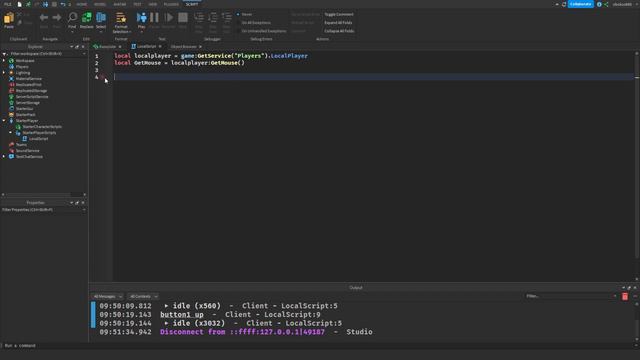
Task: Switch to the AVATAR ribbon tab
Action: coord(120,4)
